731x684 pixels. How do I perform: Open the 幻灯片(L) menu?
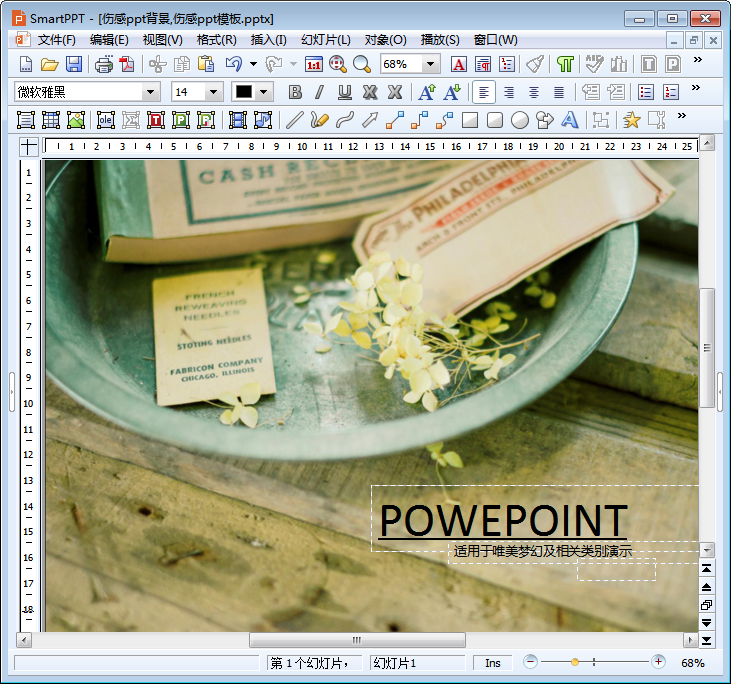click(325, 40)
